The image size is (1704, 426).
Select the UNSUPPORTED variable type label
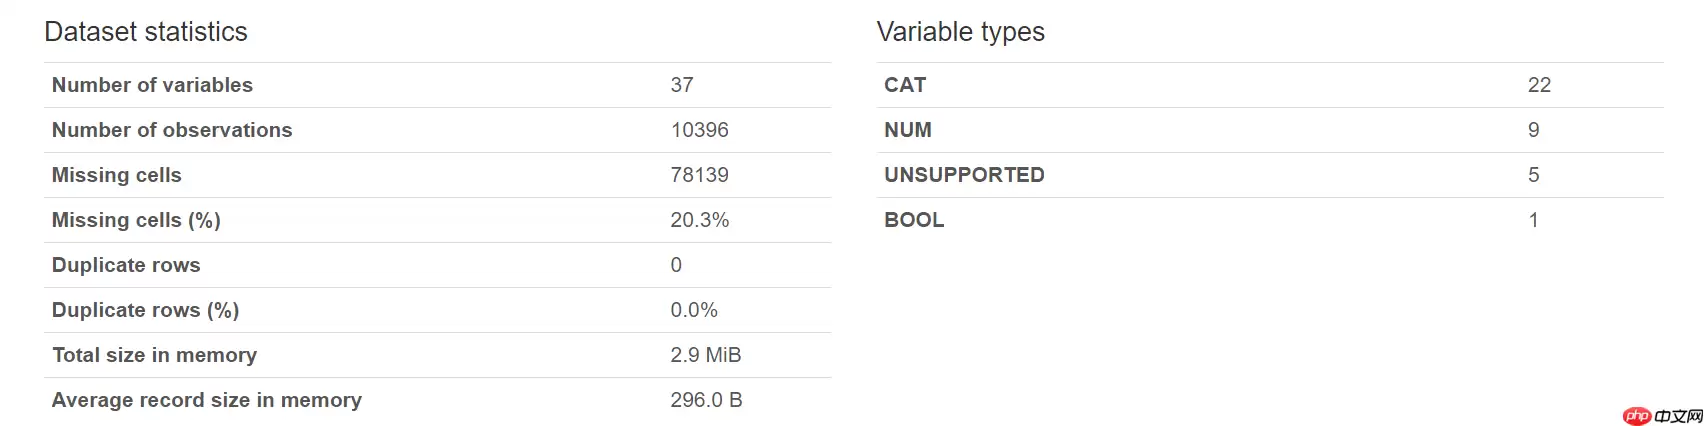point(964,175)
